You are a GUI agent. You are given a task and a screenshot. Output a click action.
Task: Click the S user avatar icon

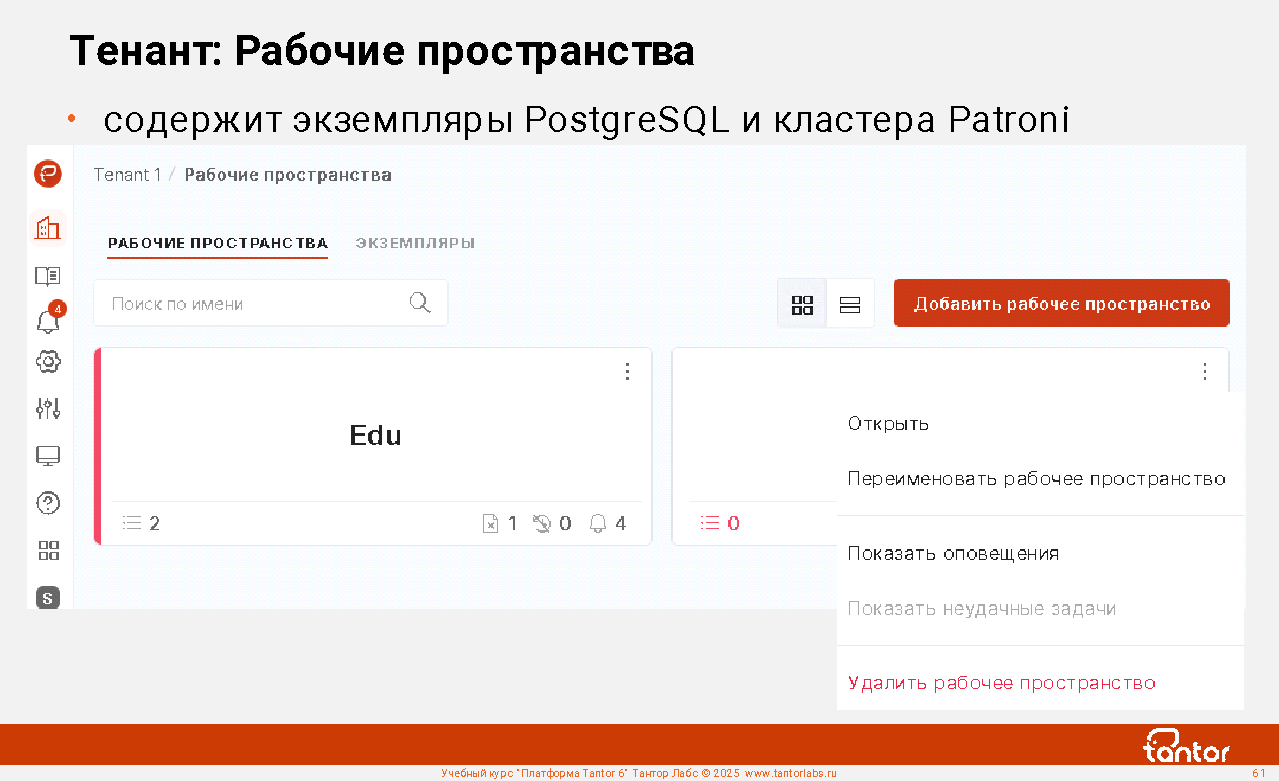[48, 598]
